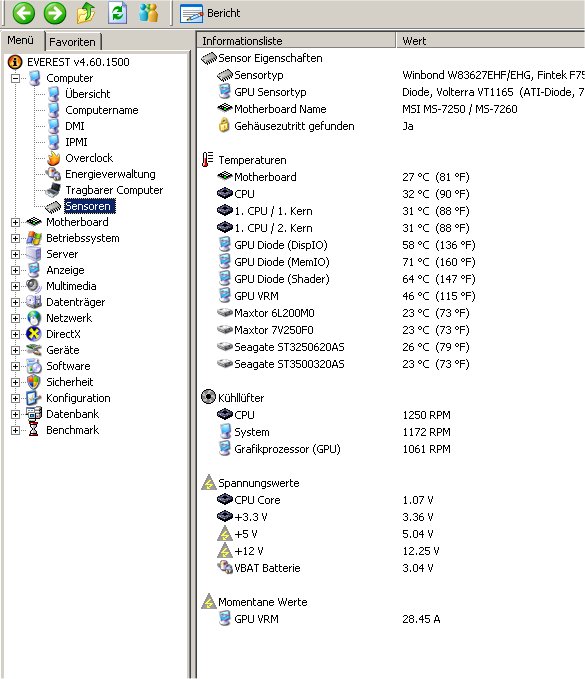This screenshot has height=679, width=585.
Task: Expand the Betriebssystem tree node
Action: (x=16, y=238)
